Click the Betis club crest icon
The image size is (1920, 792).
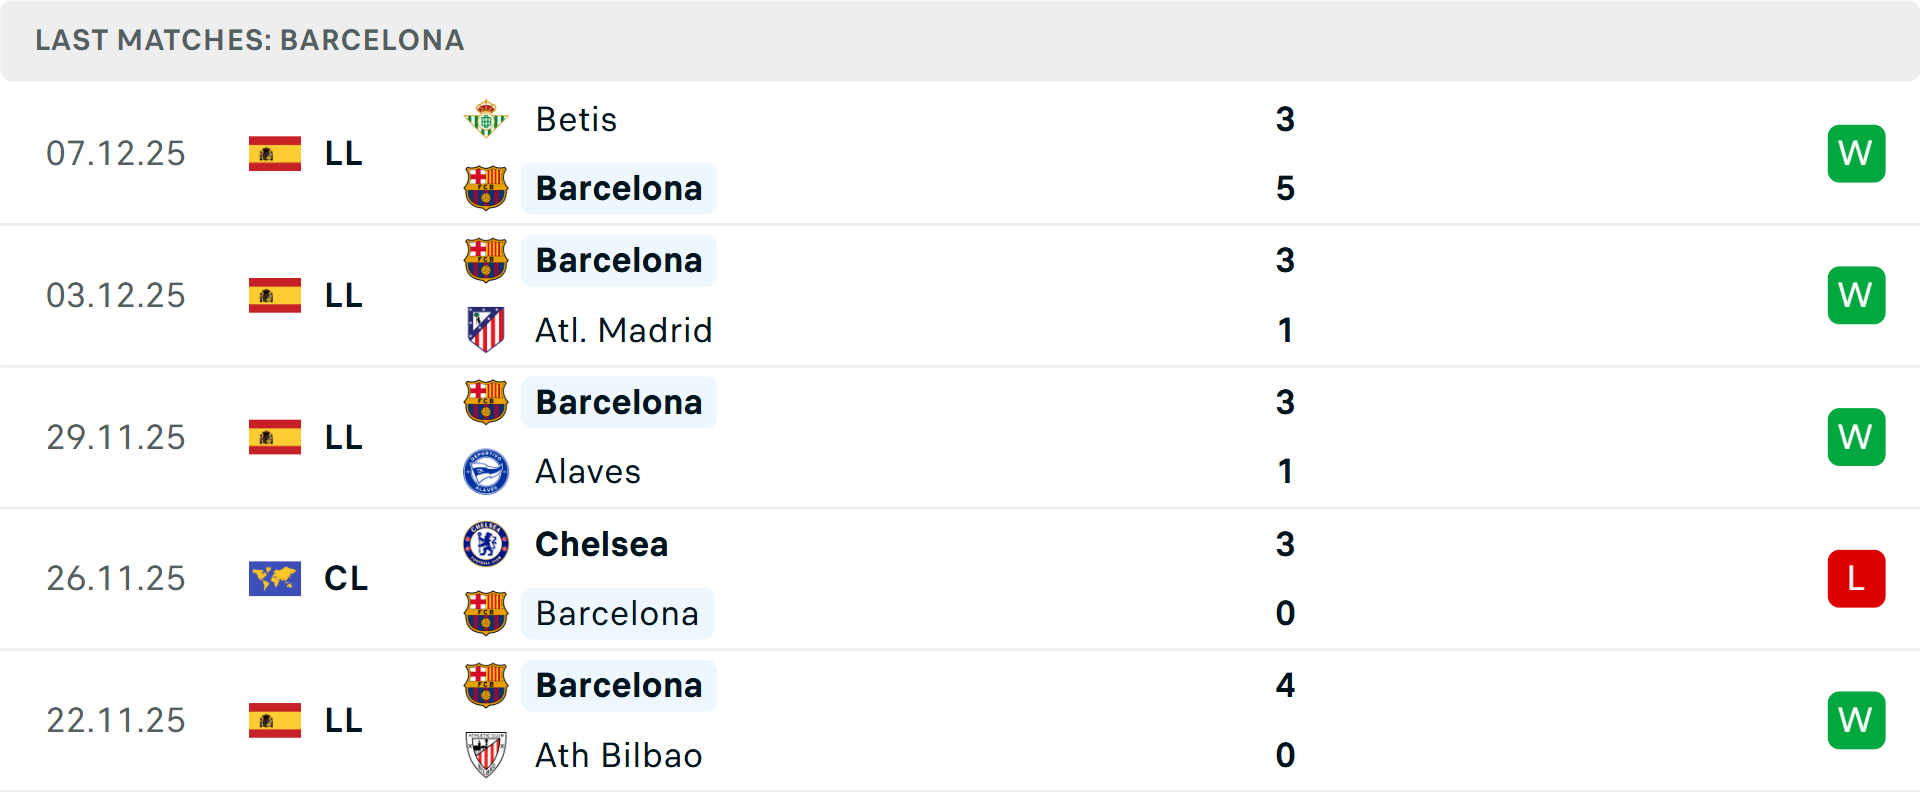pos(486,118)
